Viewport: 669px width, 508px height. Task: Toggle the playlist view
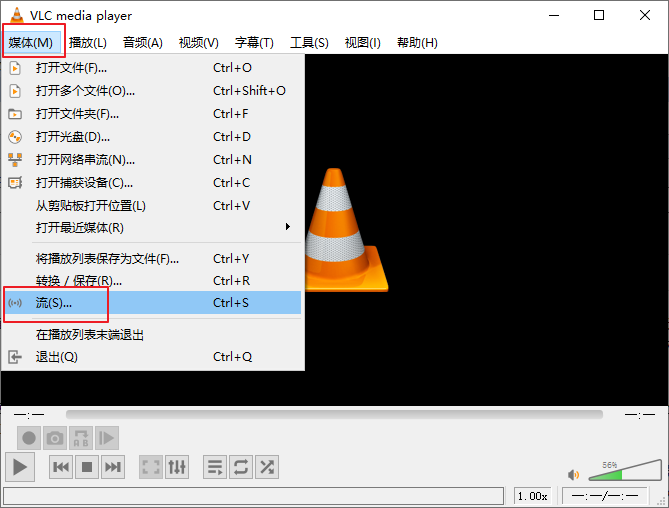click(215, 467)
